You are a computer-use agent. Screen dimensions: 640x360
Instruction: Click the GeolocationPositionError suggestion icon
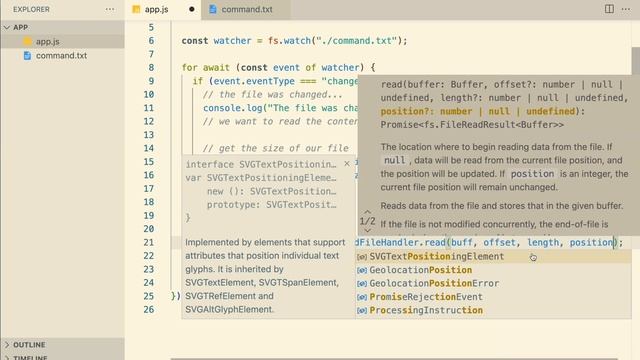pos(362,284)
